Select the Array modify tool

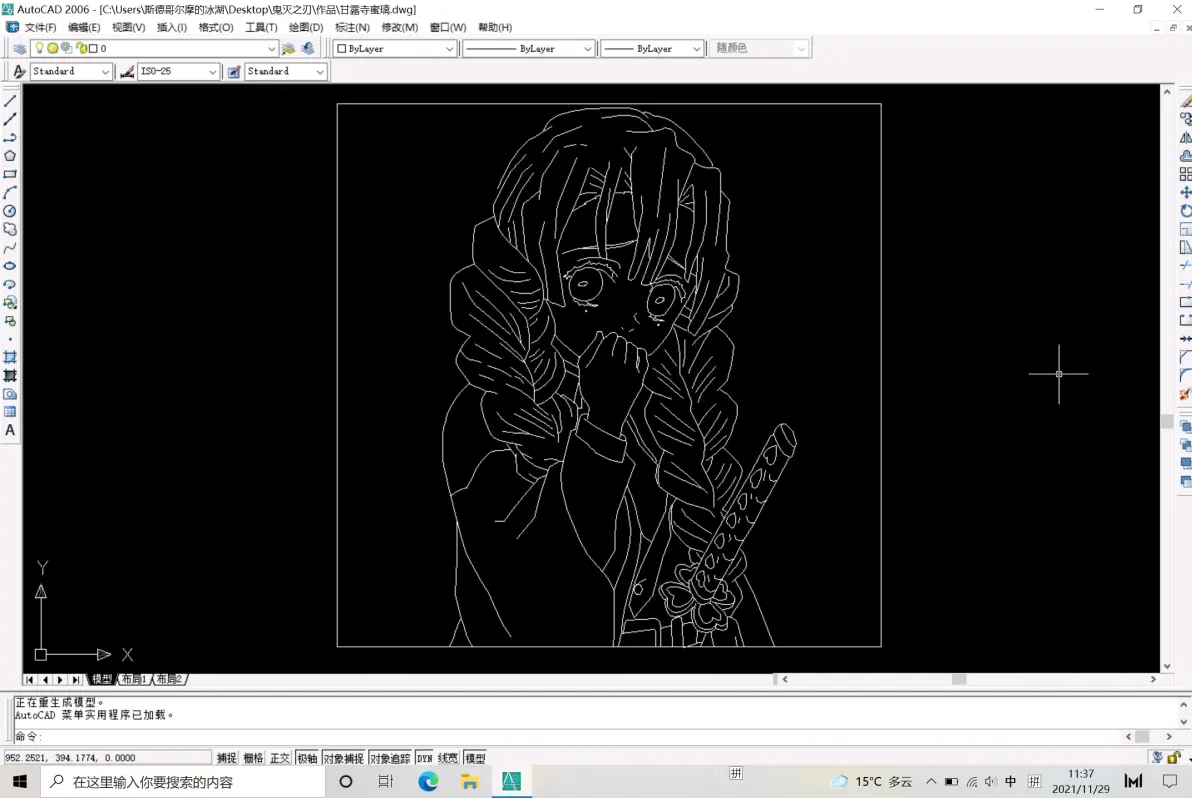click(1185, 174)
